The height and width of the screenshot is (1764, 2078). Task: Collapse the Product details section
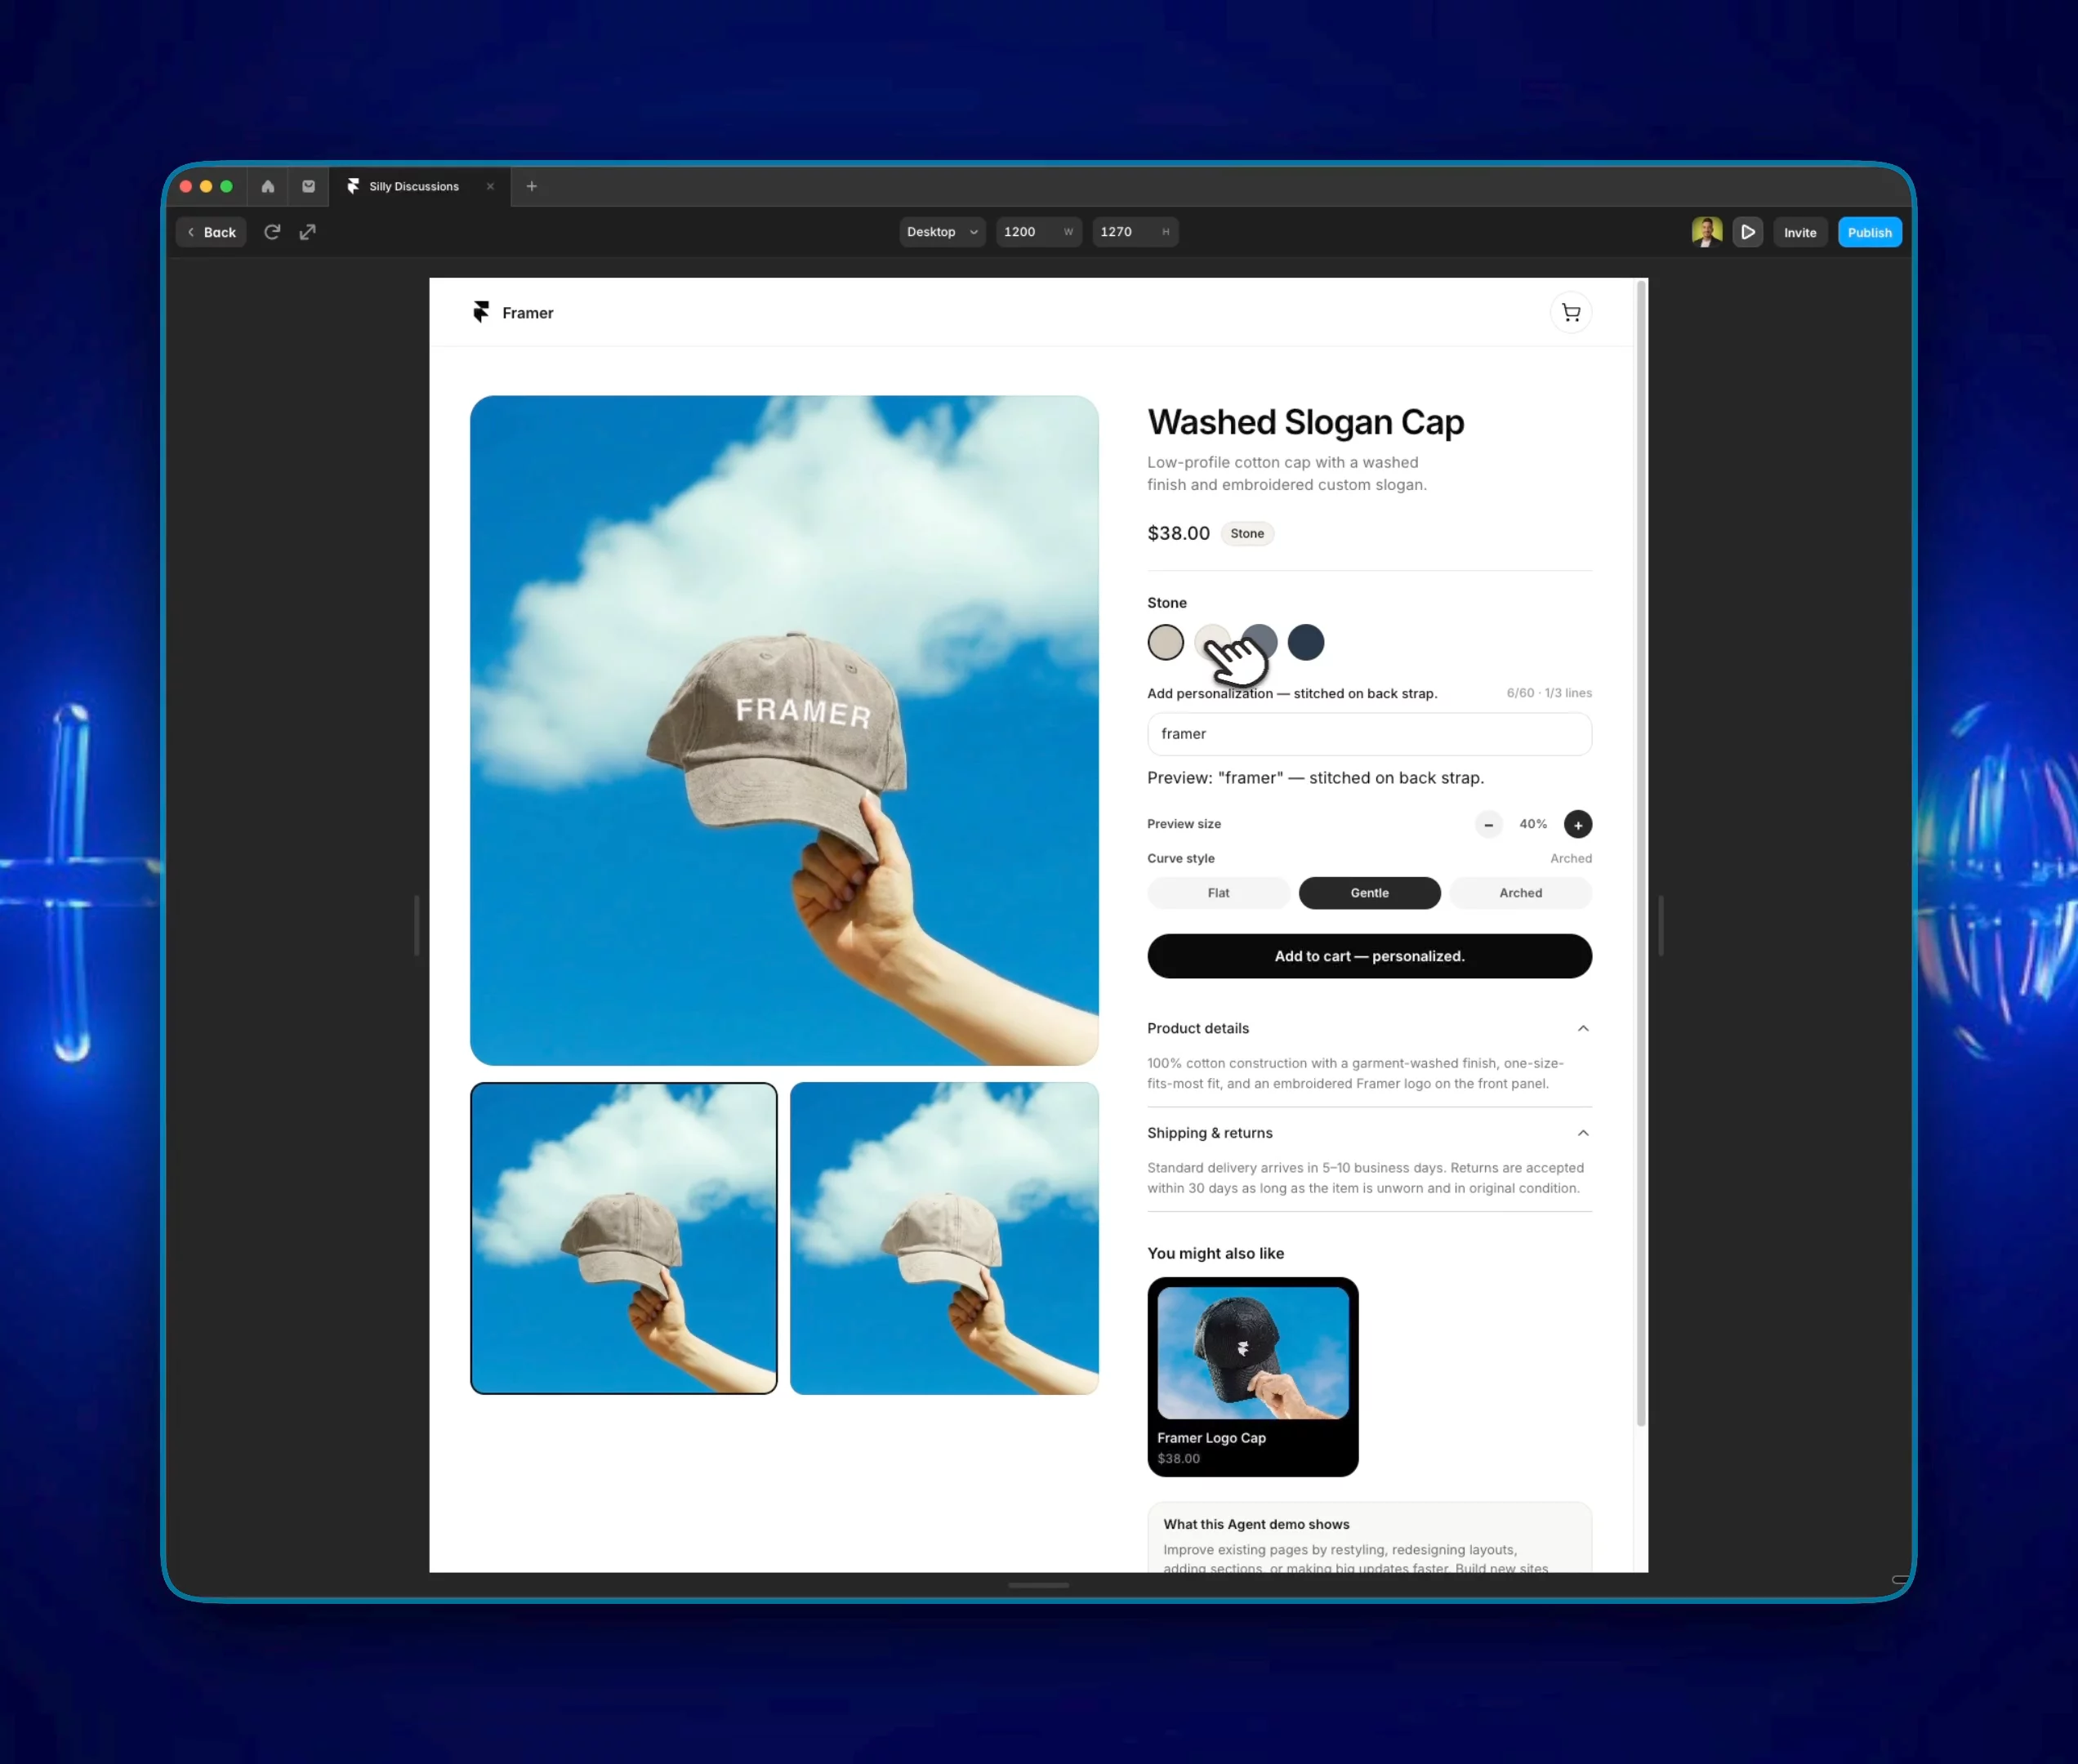(1369, 1028)
